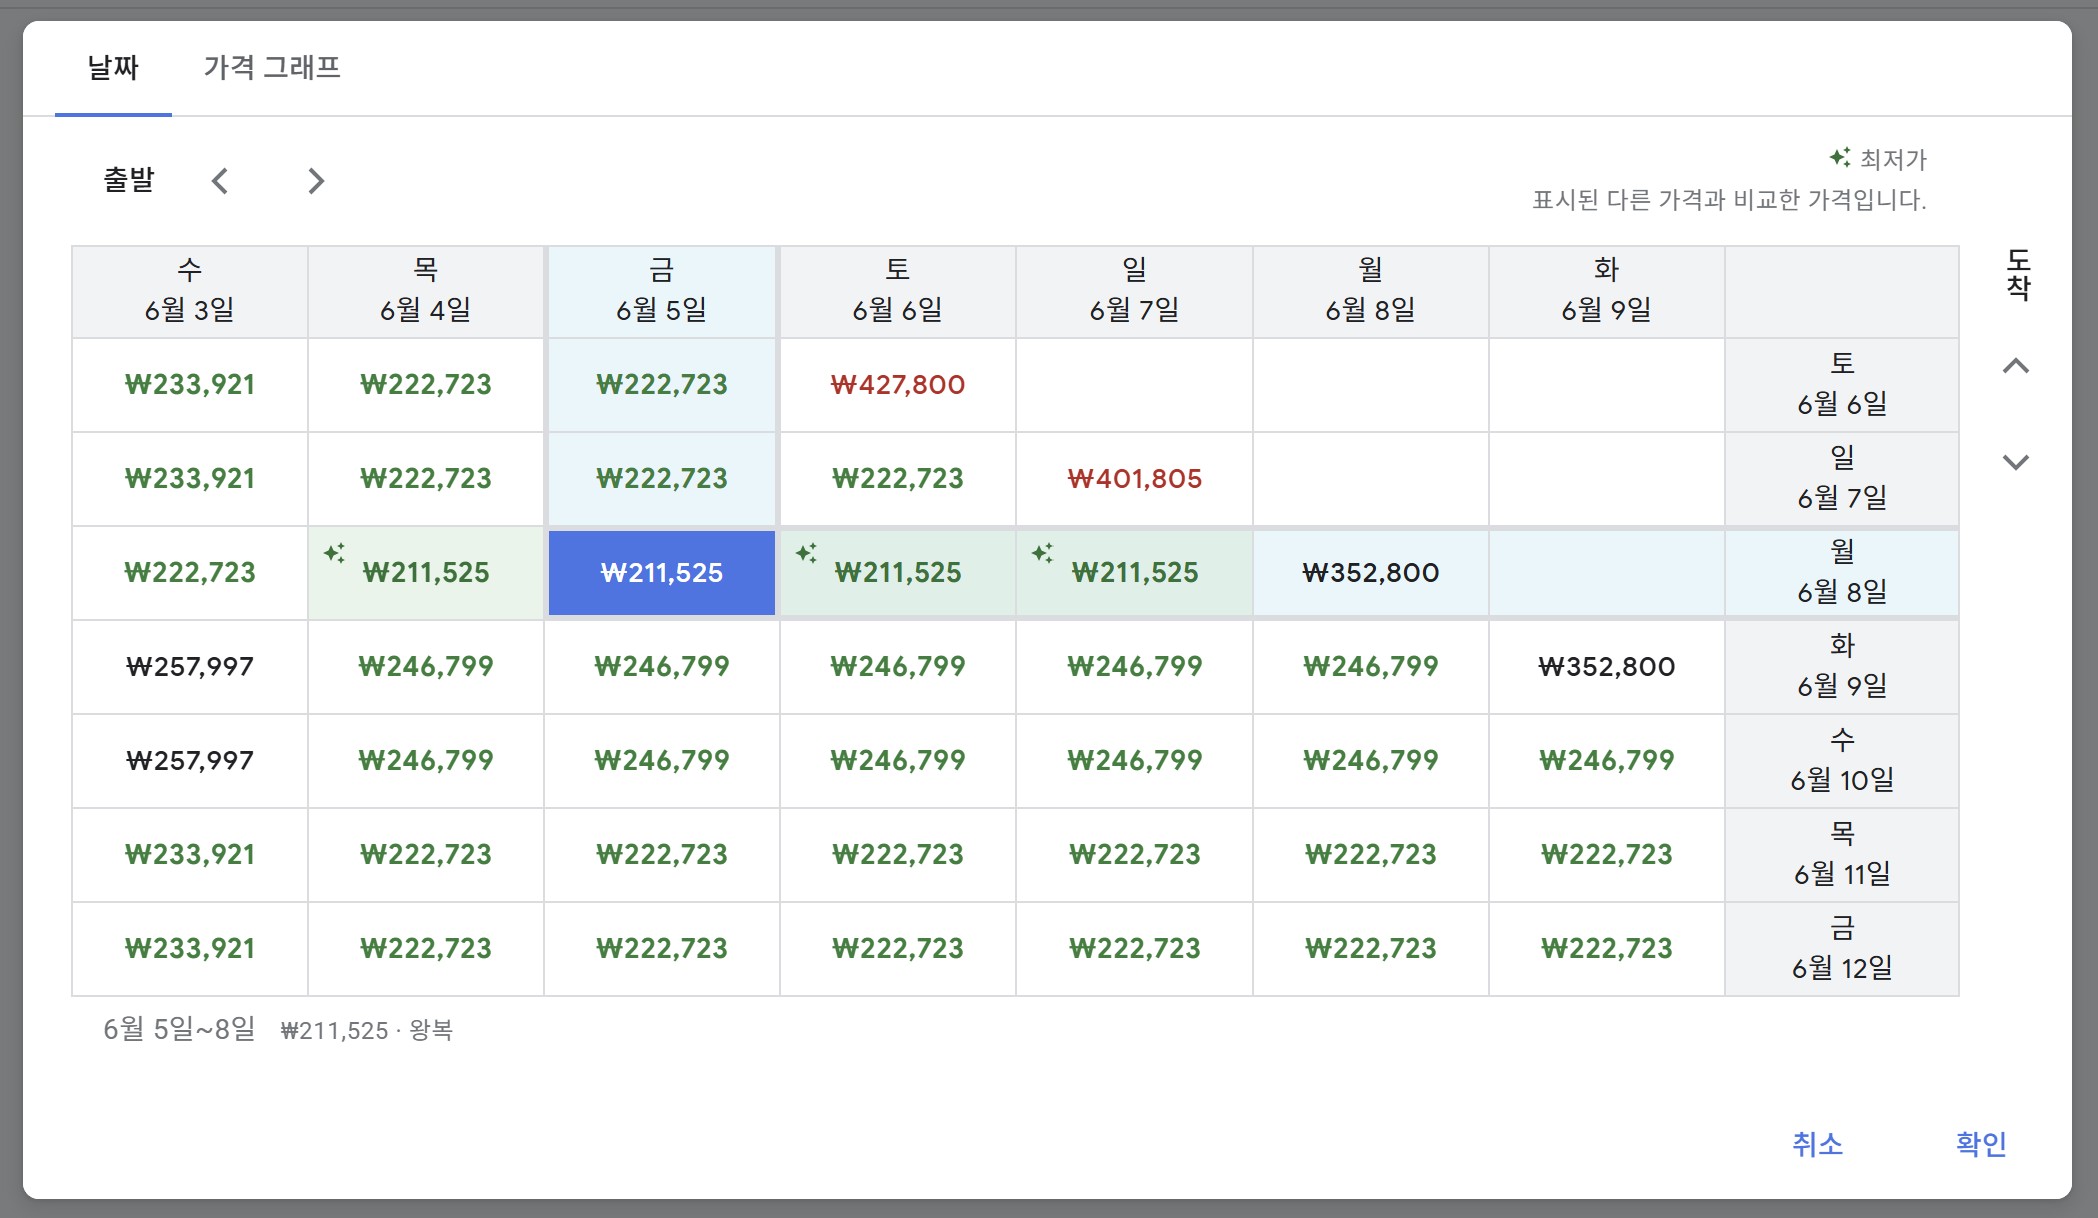Click the later arrival dates down chevron
The height and width of the screenshot is (1218, 2098).
tap(2016, 462)
